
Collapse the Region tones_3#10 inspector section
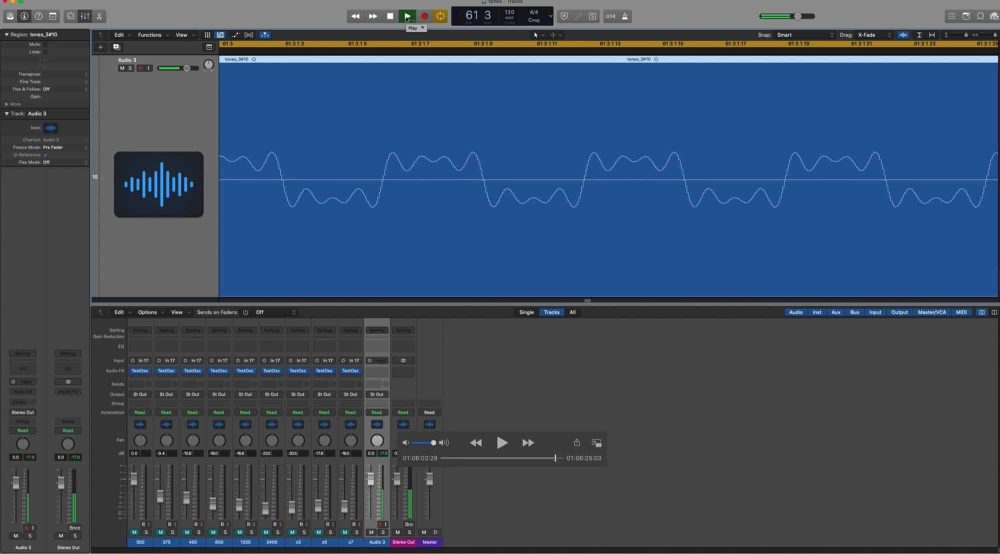point(6,34)
